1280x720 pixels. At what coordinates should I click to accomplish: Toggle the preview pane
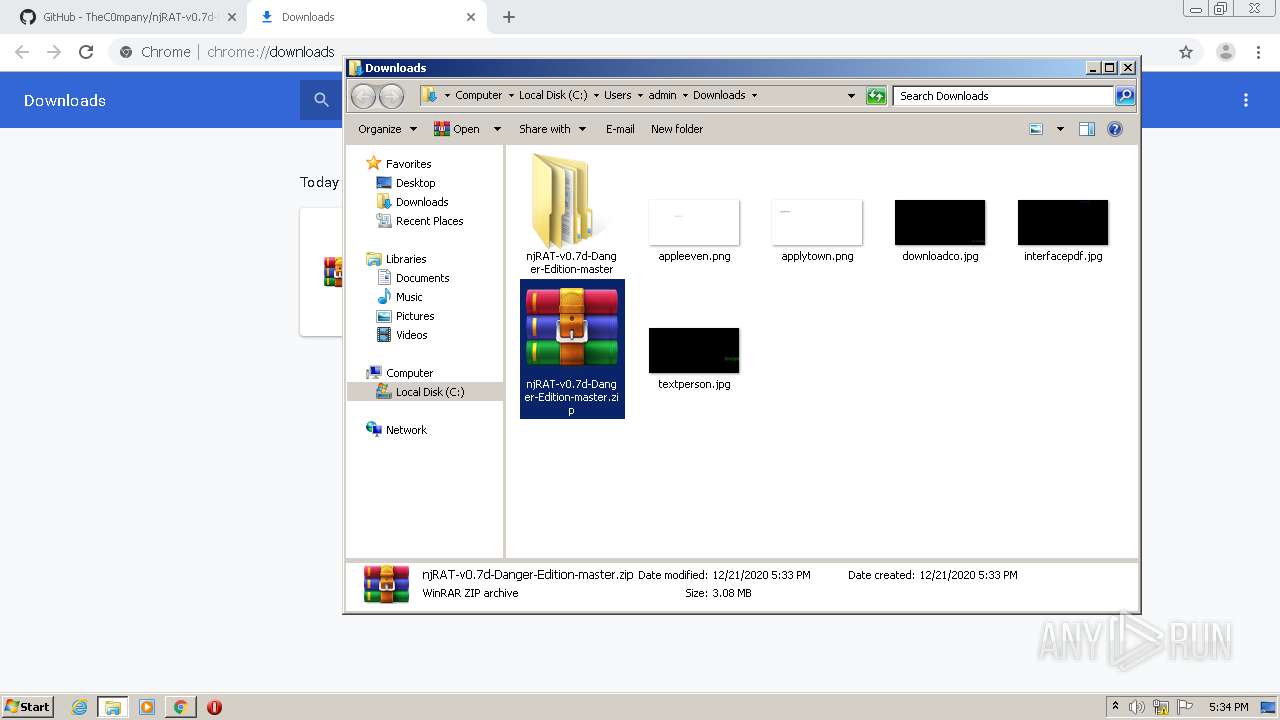1087,129
